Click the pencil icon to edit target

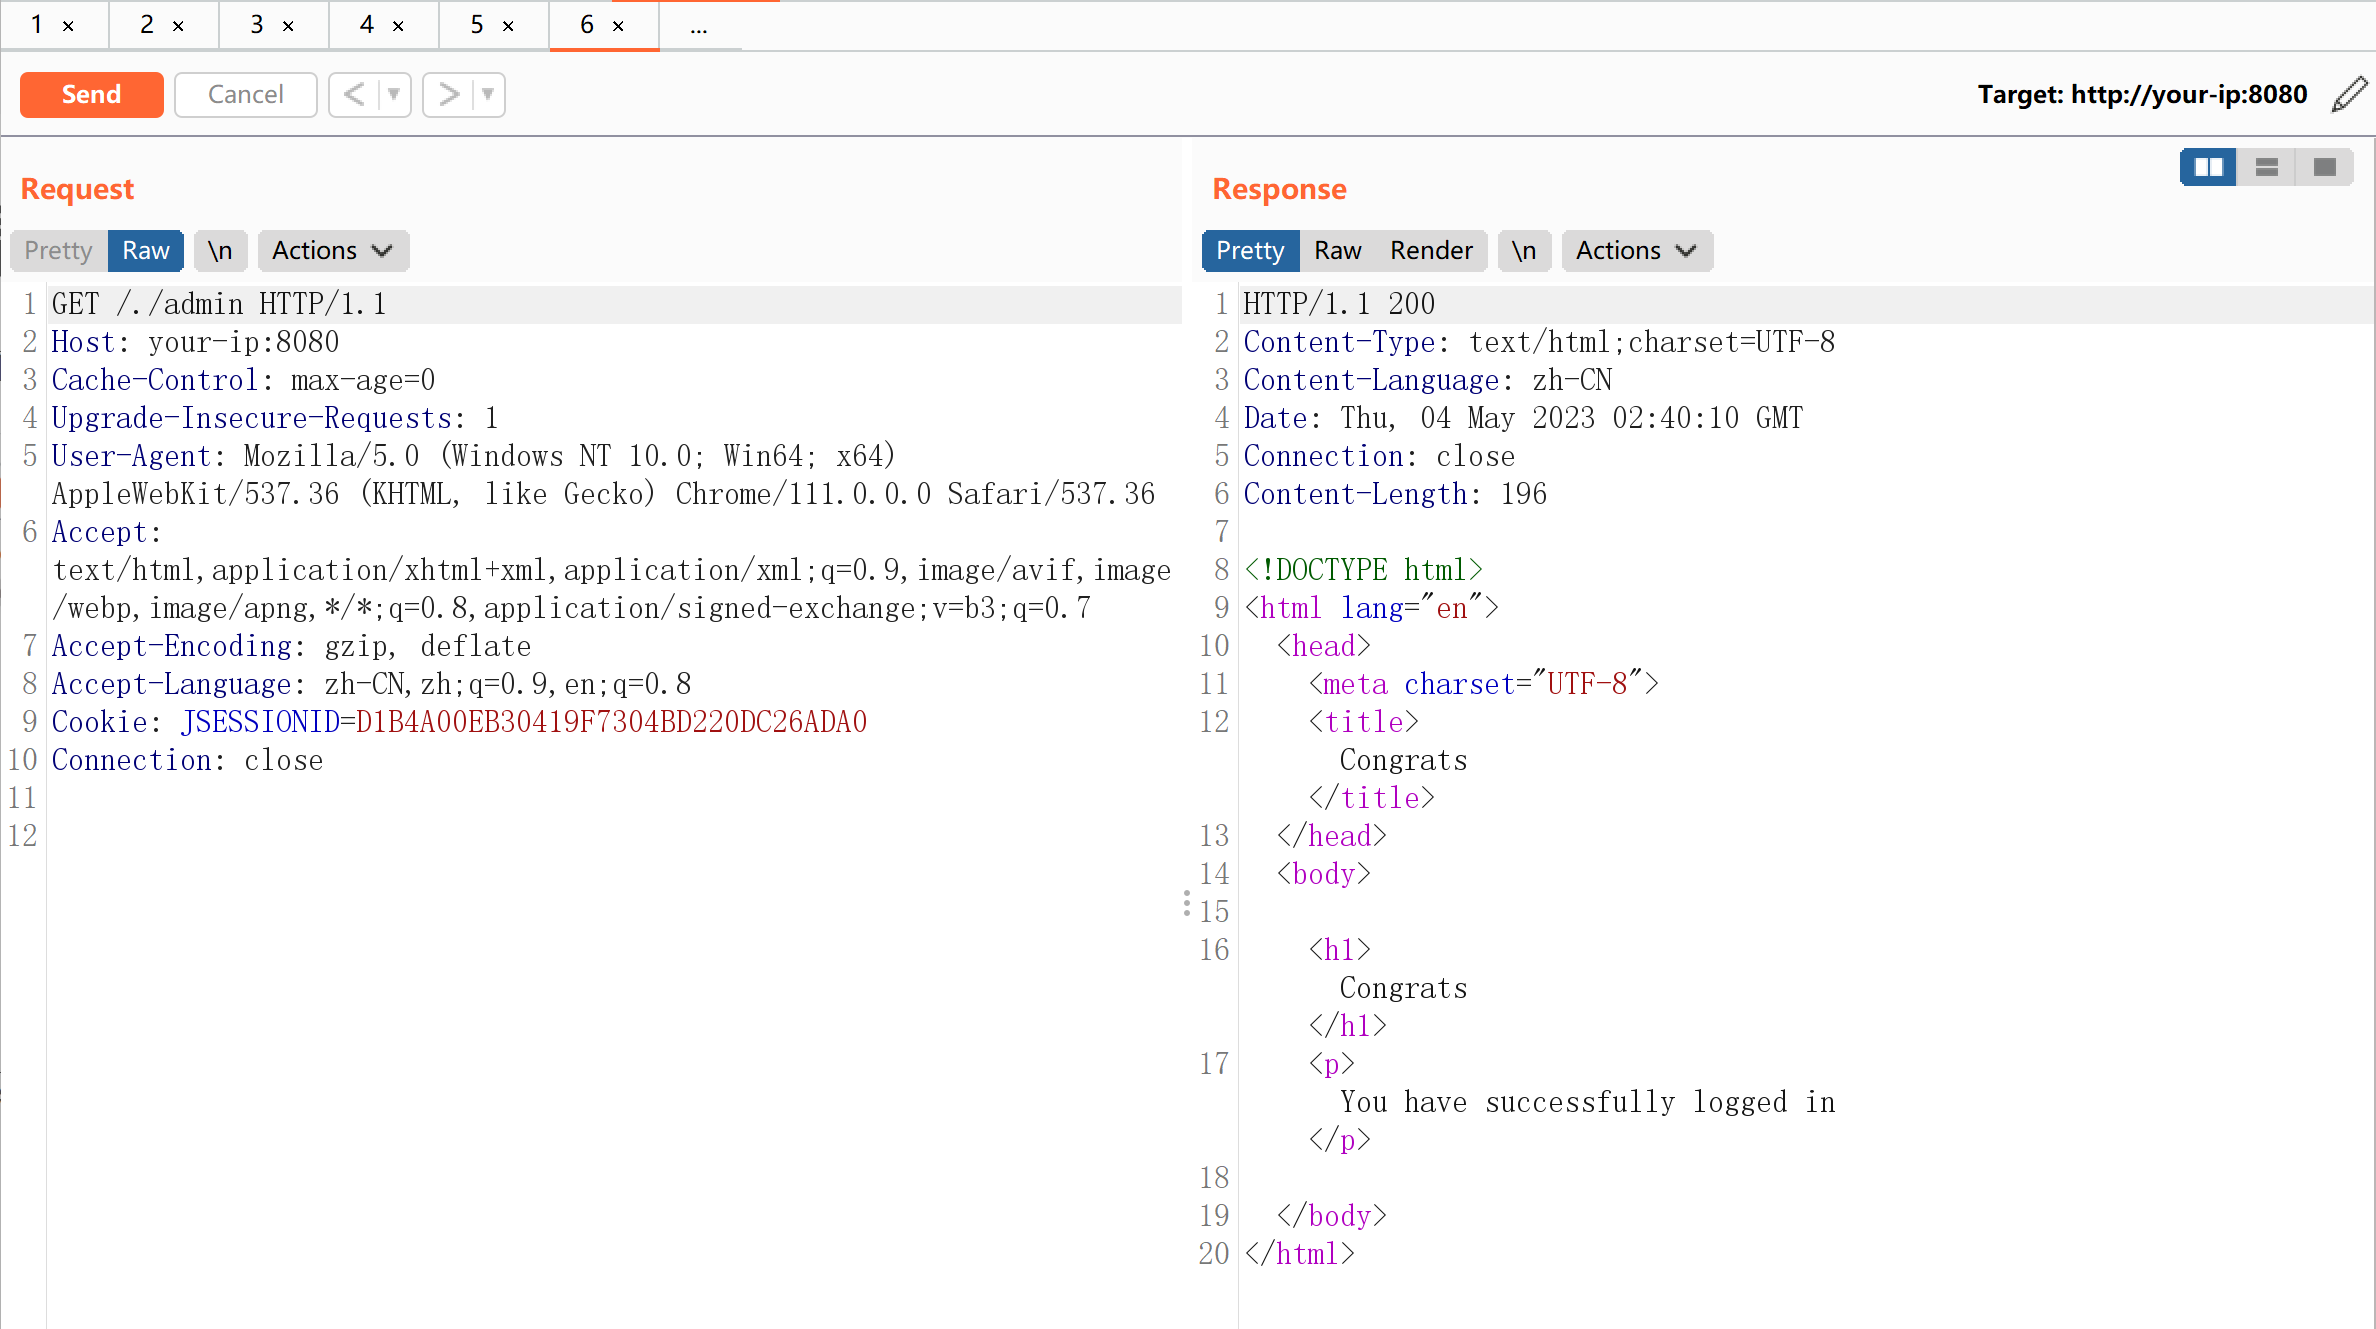[2349, 94]
